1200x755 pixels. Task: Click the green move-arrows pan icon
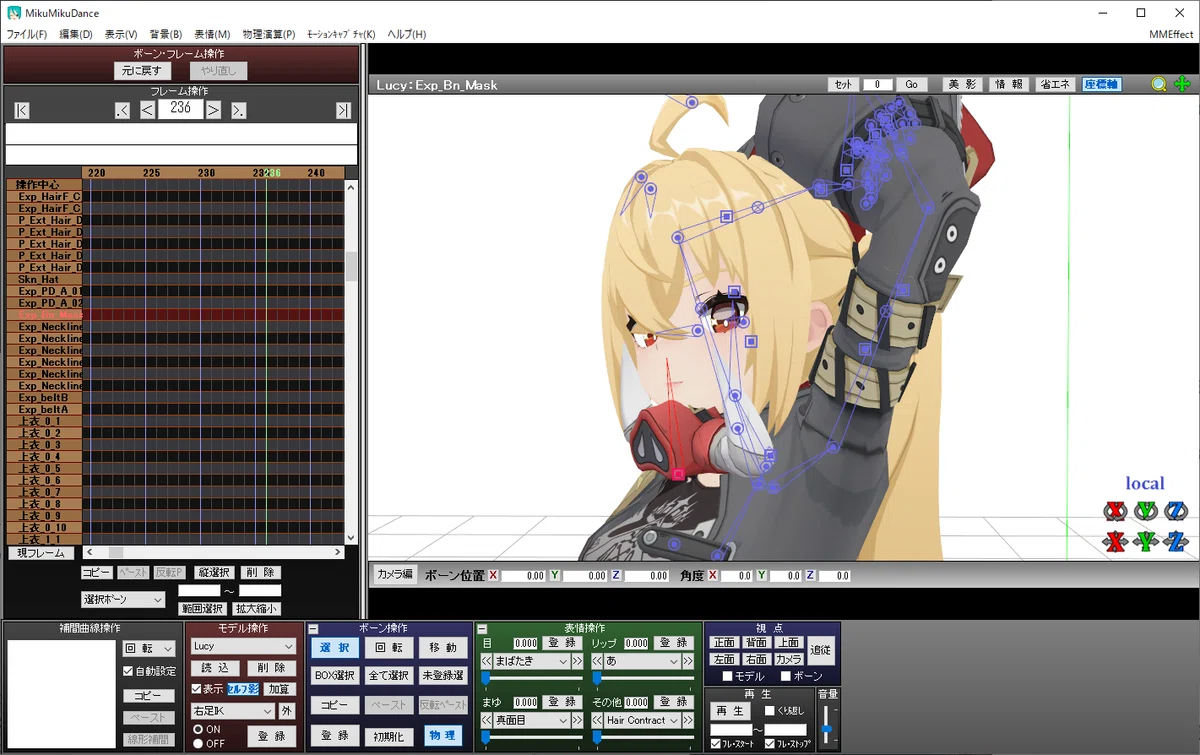[x=1183, y=84]
